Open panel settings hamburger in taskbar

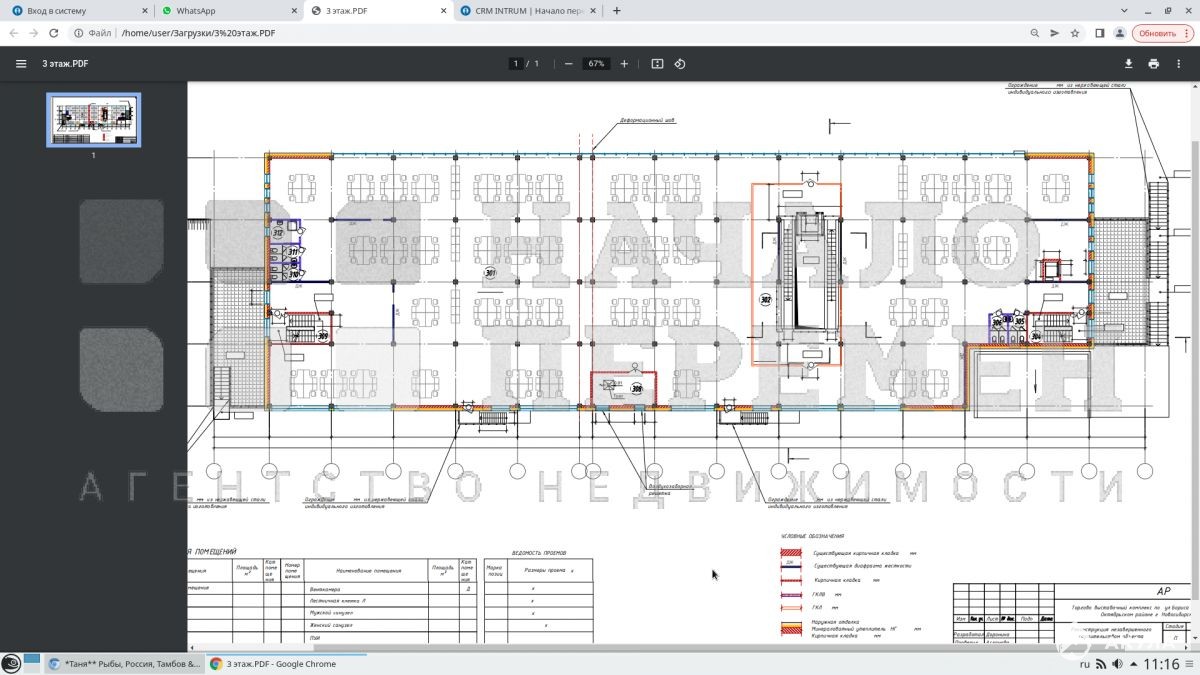1190,664
